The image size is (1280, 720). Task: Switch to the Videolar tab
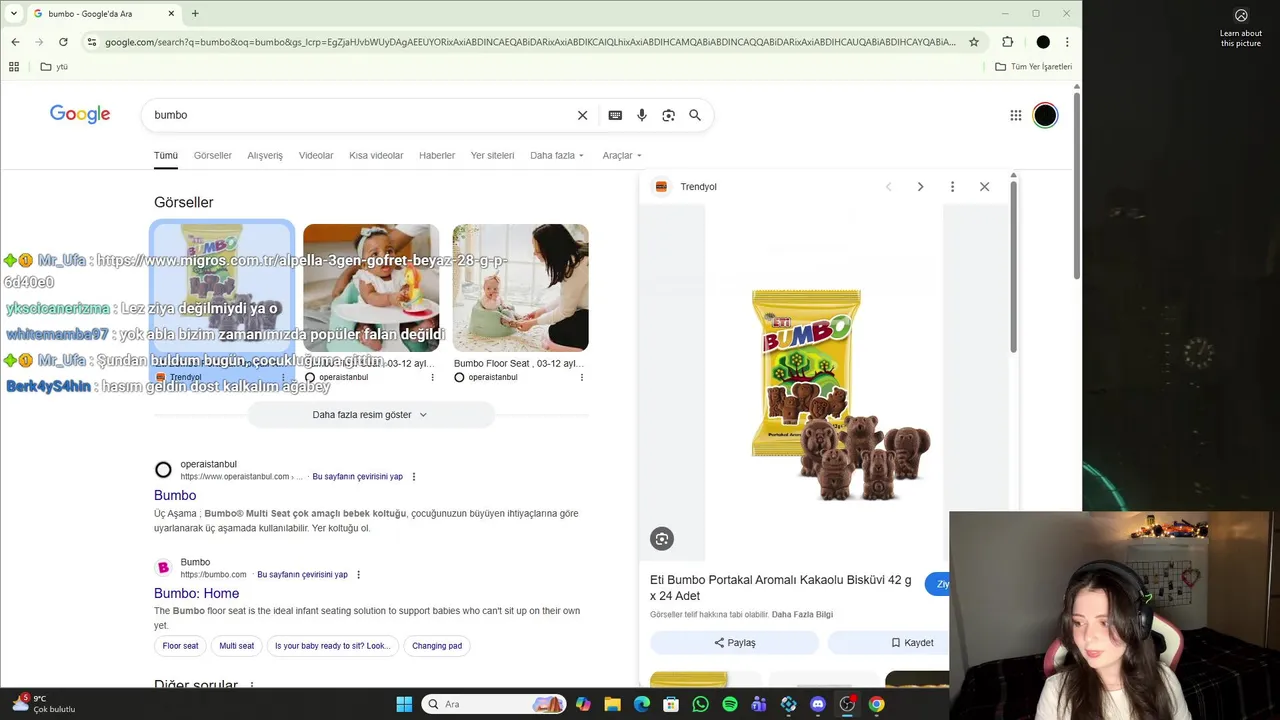pyautogui.click(x=316, y=156)
